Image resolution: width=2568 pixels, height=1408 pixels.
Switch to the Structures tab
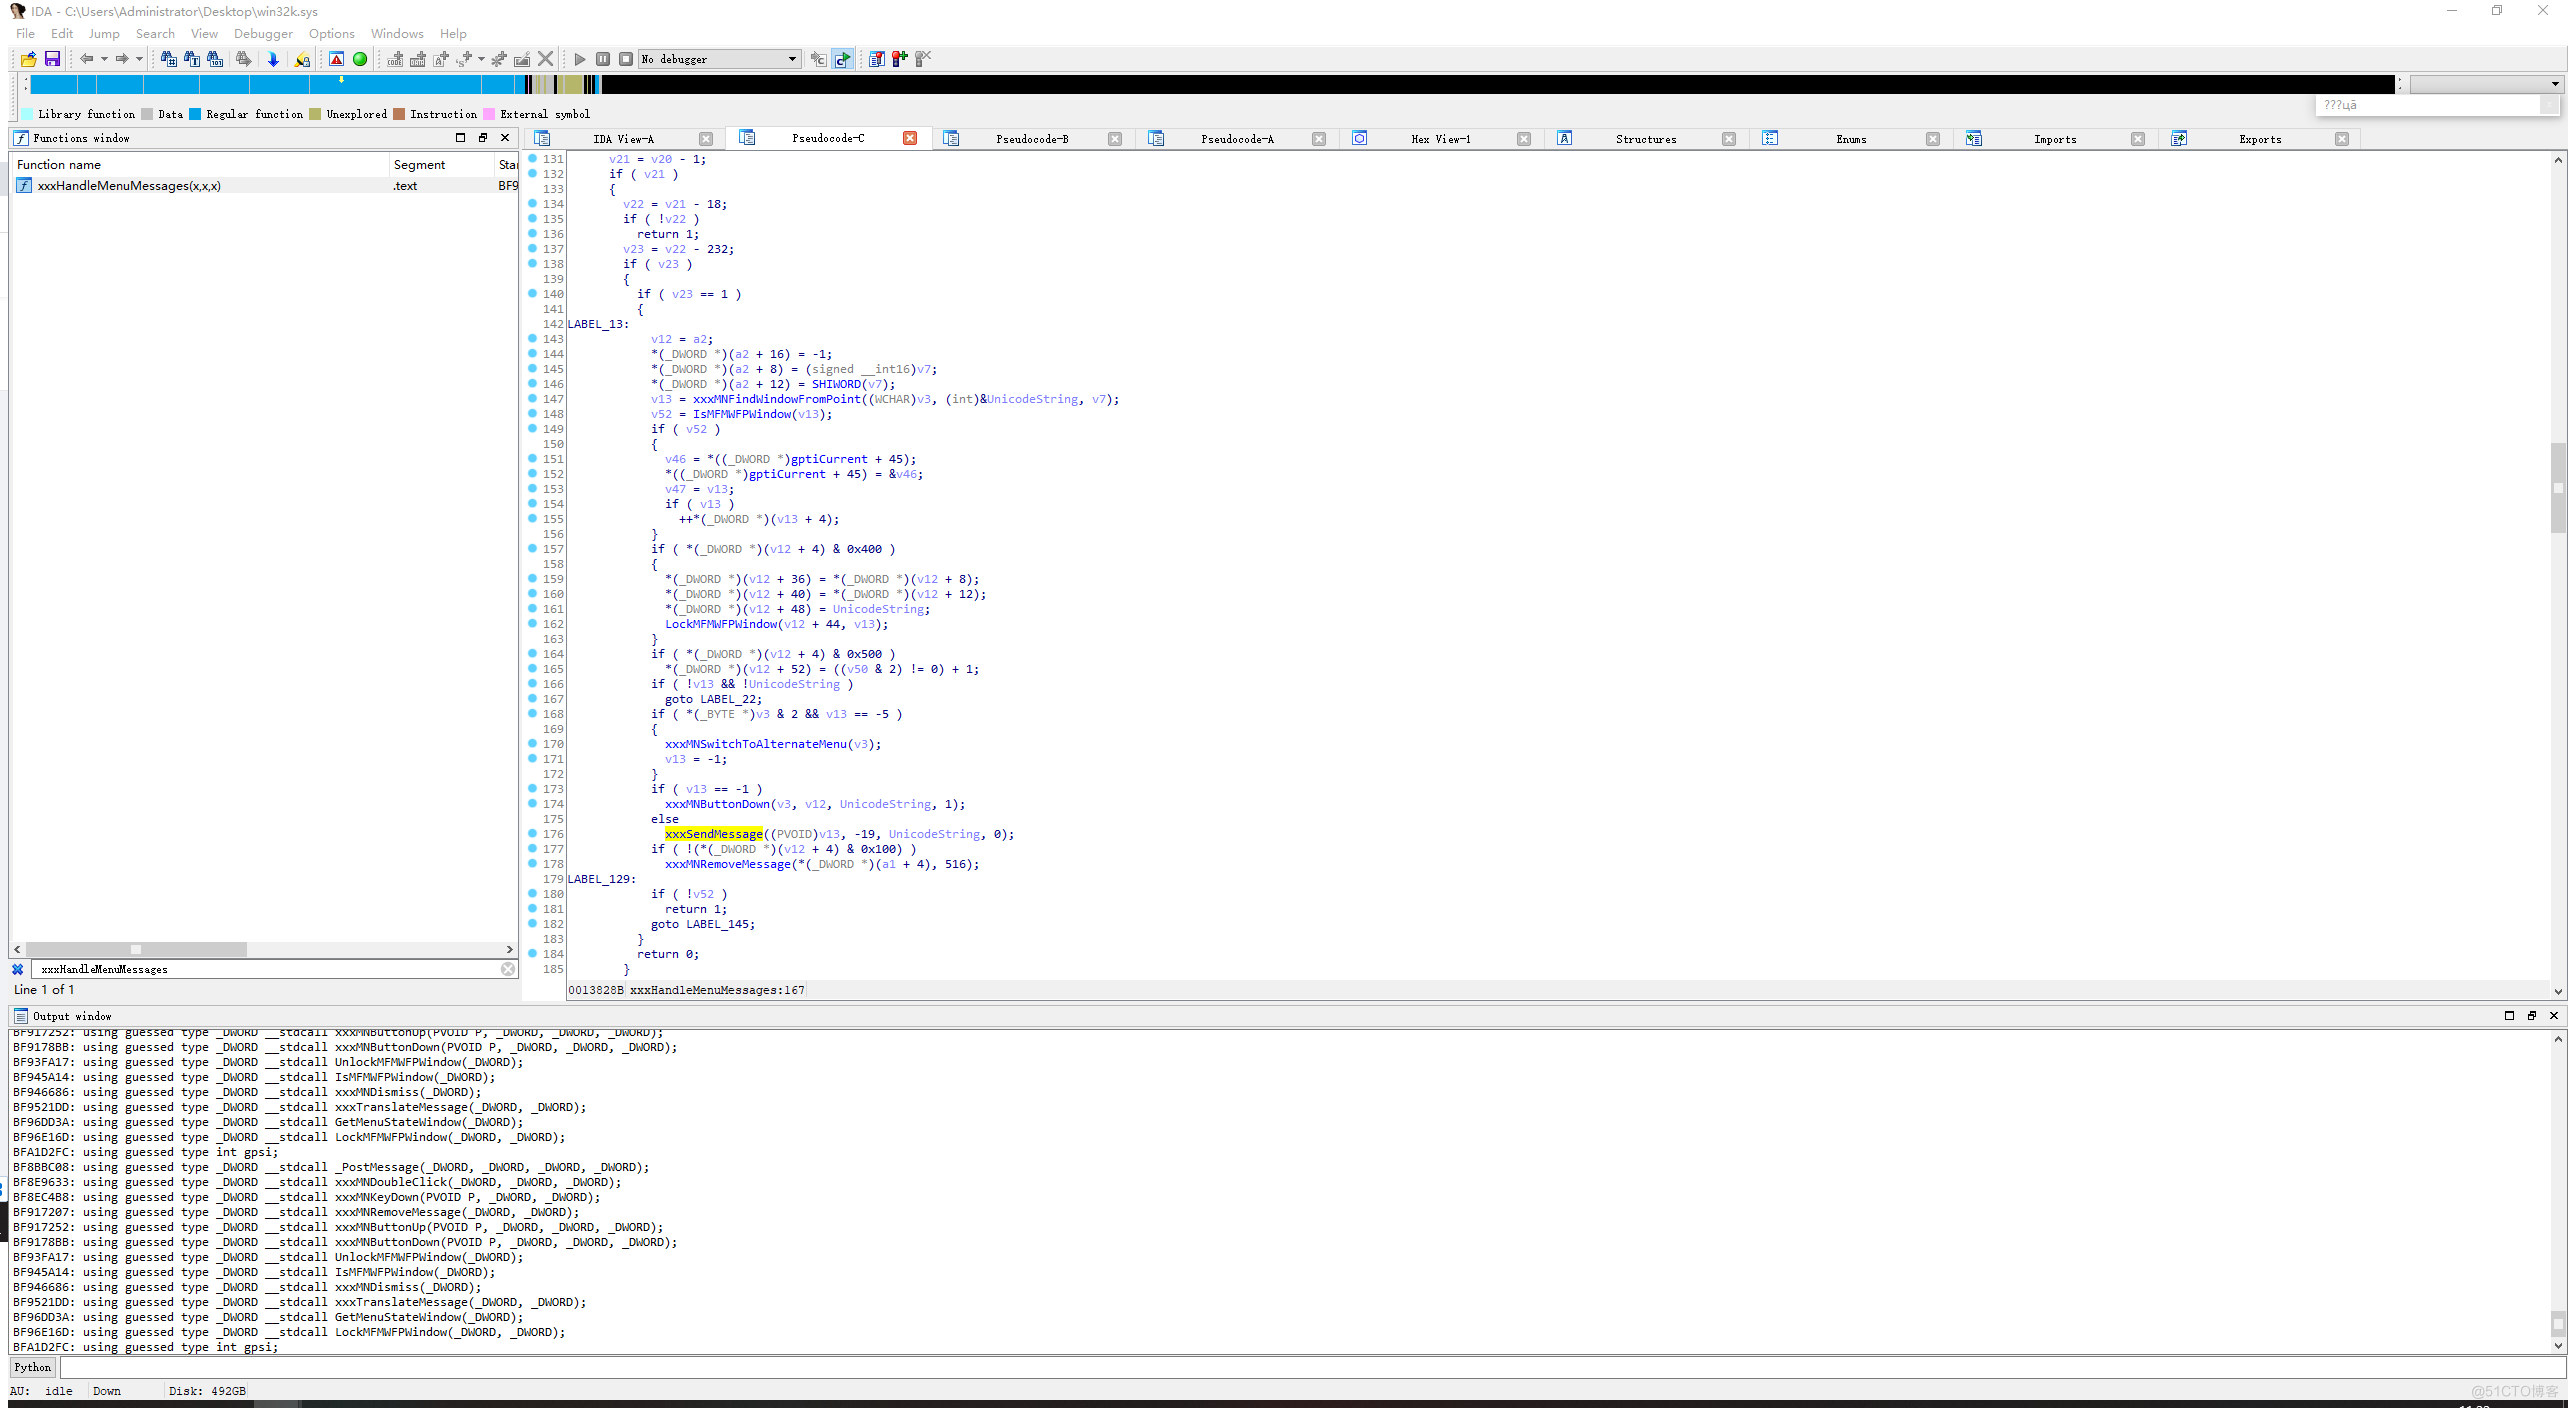pos(1645,139)
